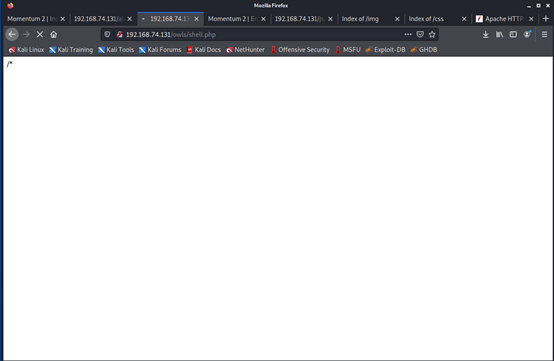
Task: Open a new tab with plus button
Action: click(546, 19)
